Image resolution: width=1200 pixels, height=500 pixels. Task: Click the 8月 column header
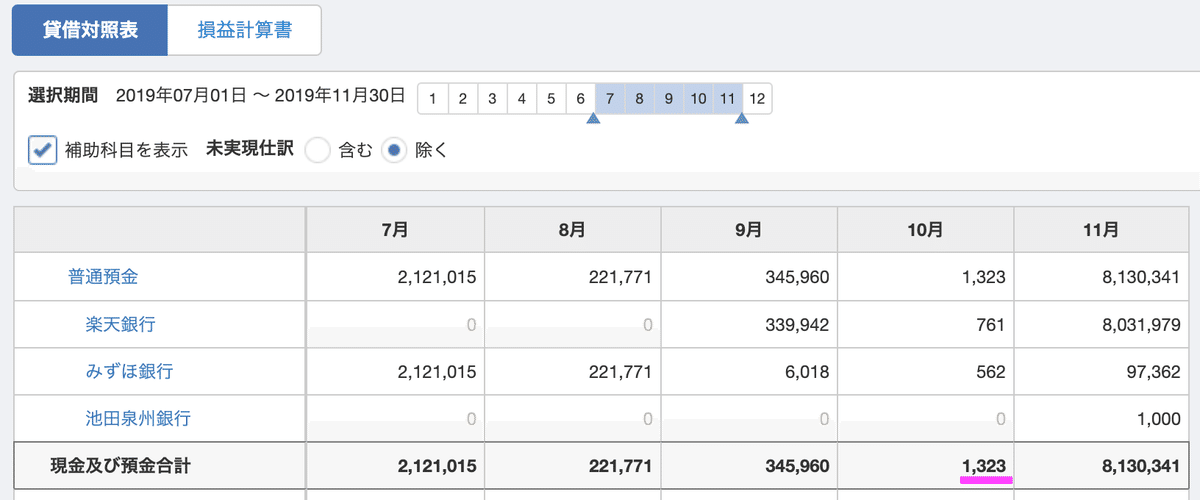click(572, 230)
